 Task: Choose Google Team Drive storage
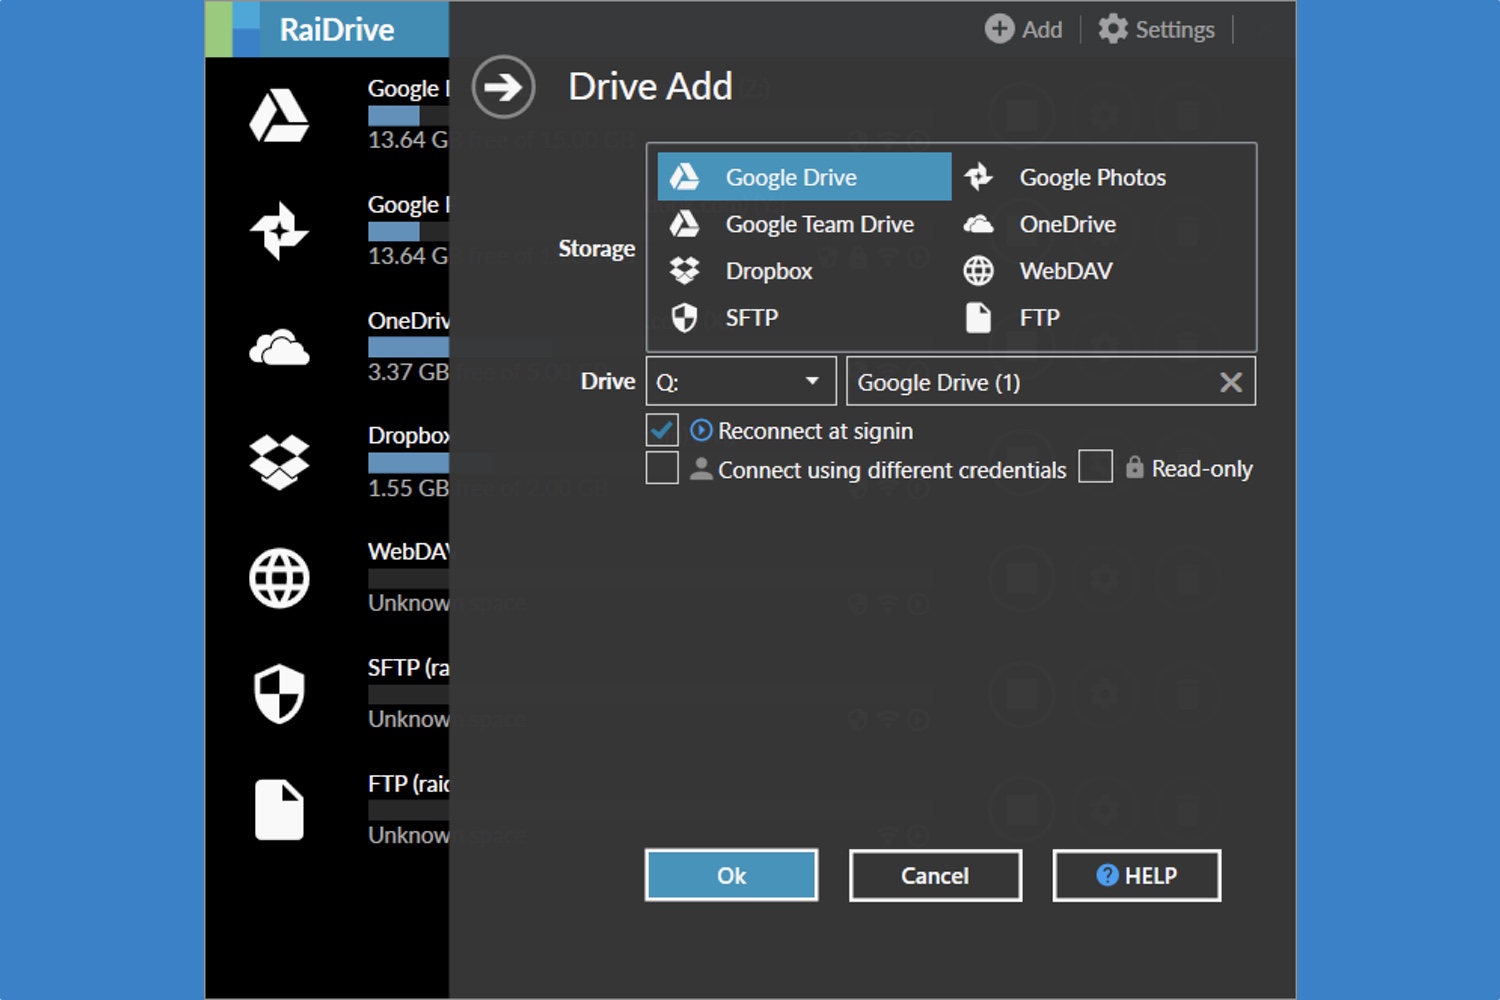pos(804,224)
